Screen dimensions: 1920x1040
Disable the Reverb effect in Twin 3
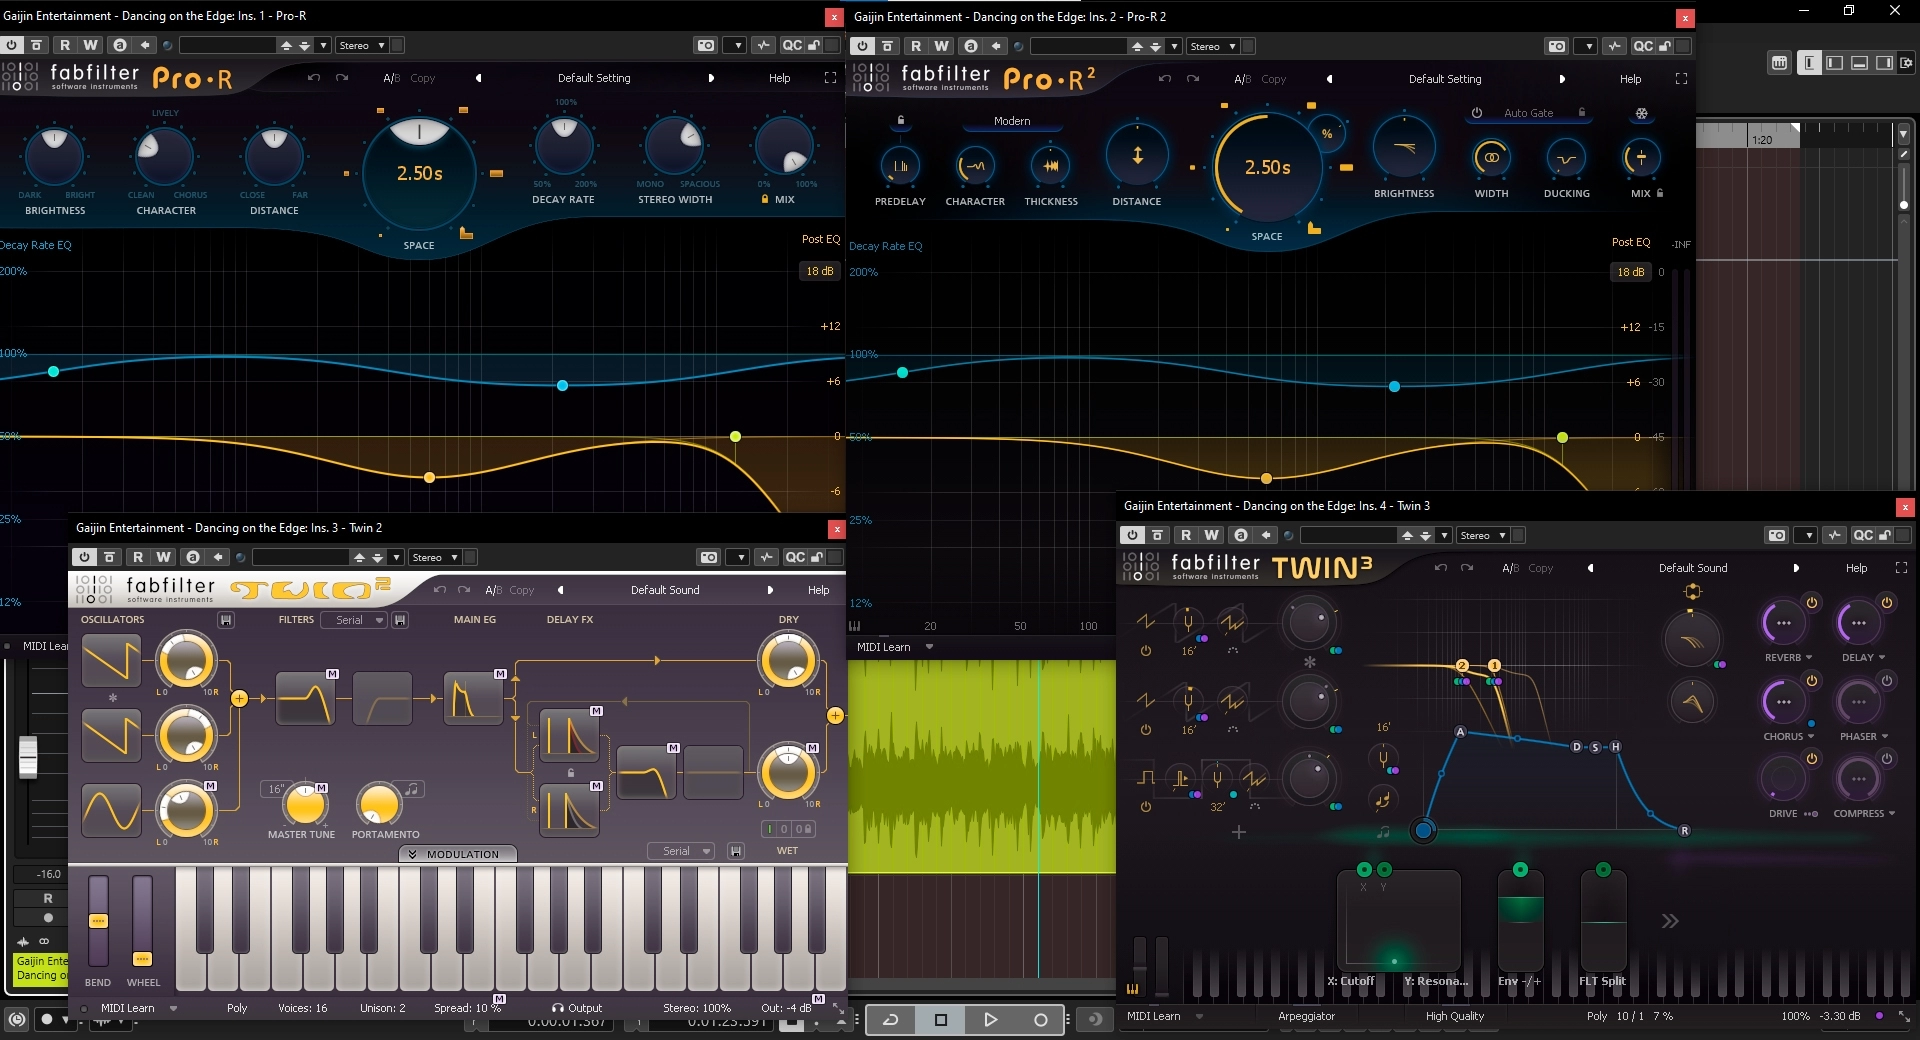1811,602
